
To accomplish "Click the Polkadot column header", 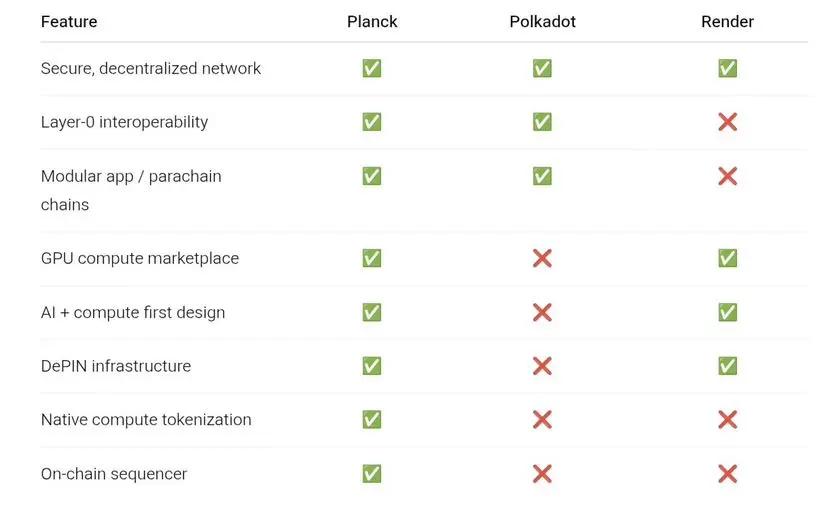I will point(542,22).
